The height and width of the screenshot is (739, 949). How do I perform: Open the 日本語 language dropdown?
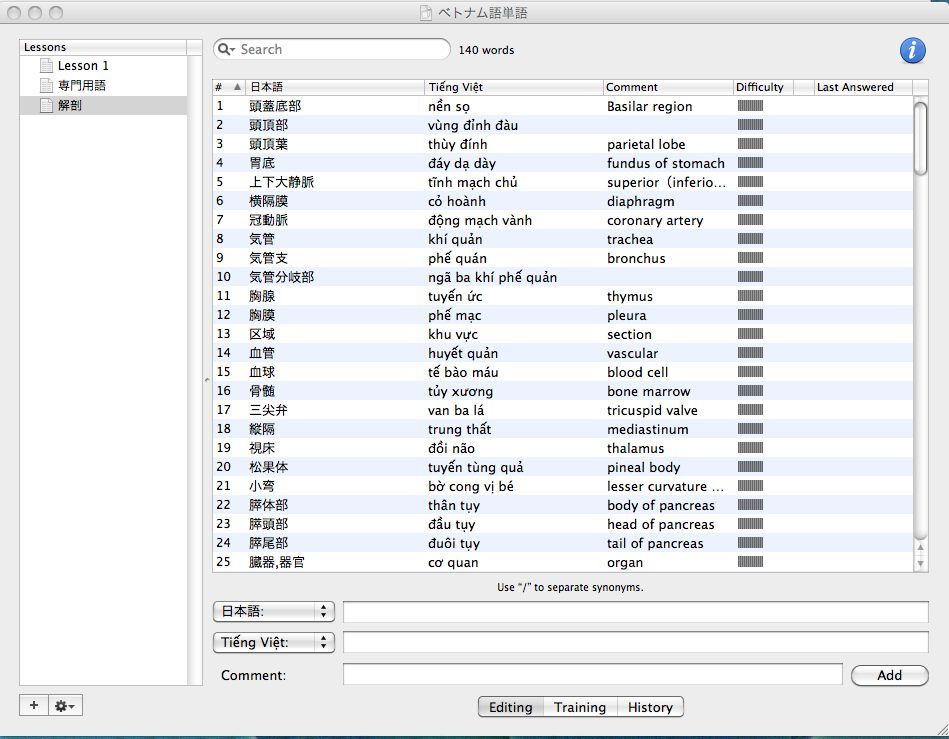pyautogui.click(x=274, y=611)
